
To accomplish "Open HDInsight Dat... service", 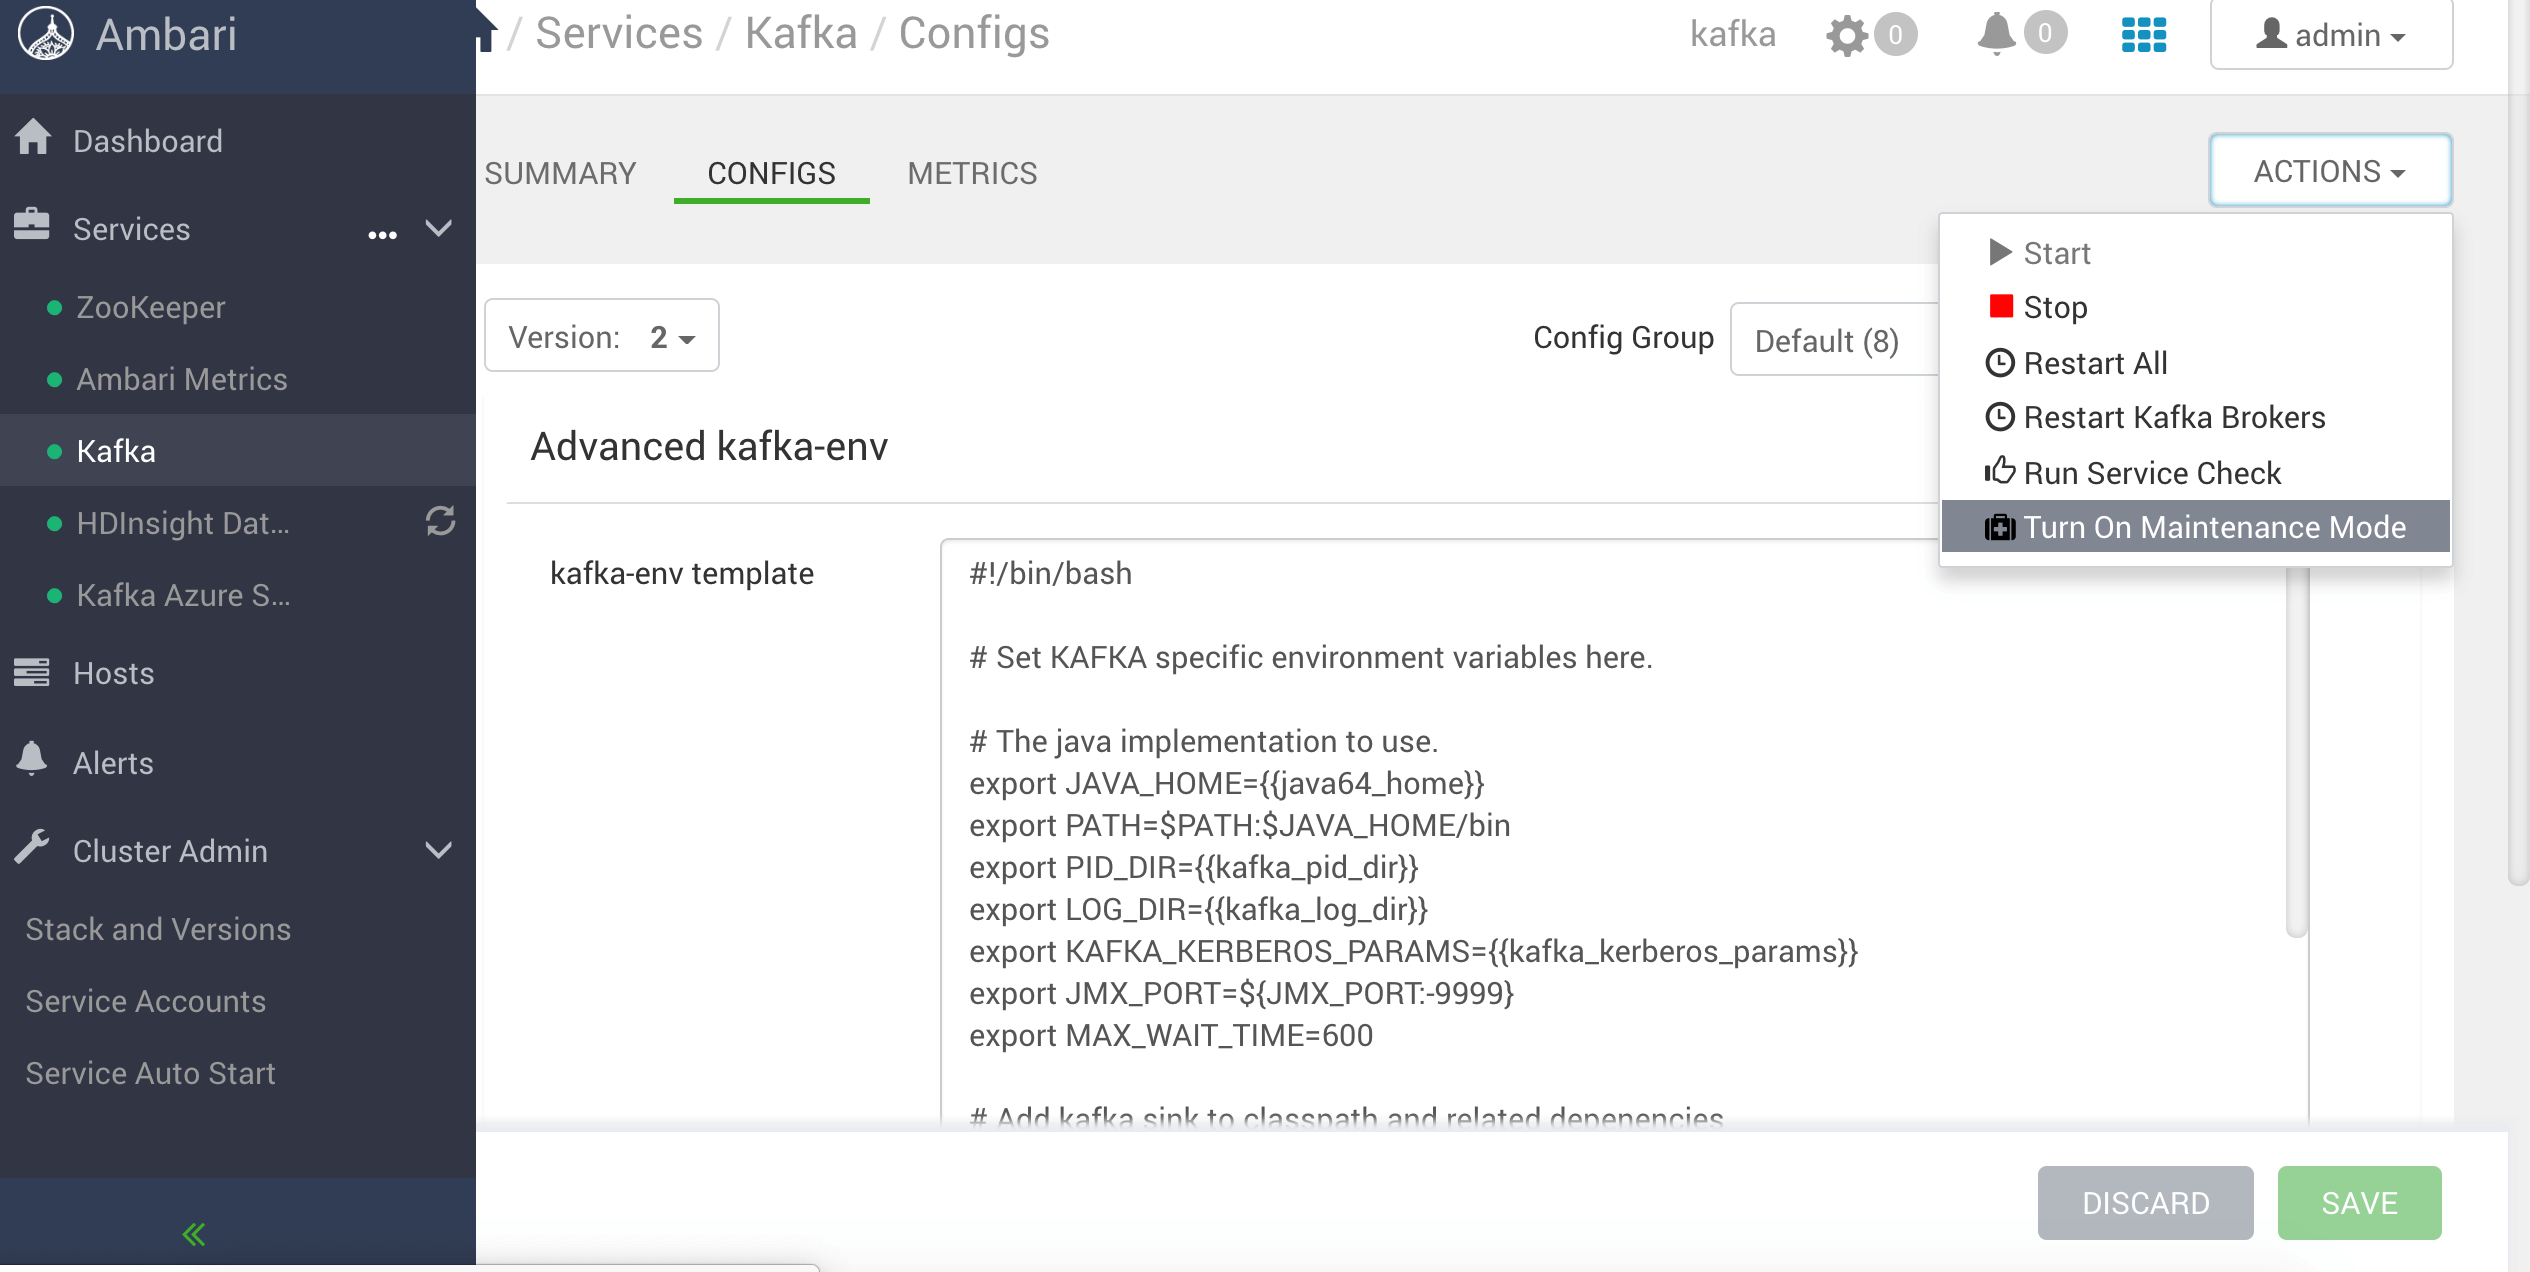I will tap(183, 523).
